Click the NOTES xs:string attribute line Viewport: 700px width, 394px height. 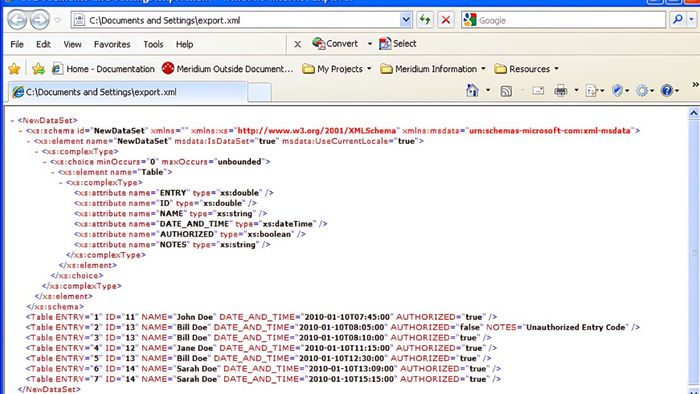pyautogui.click(x=172, y=245)
